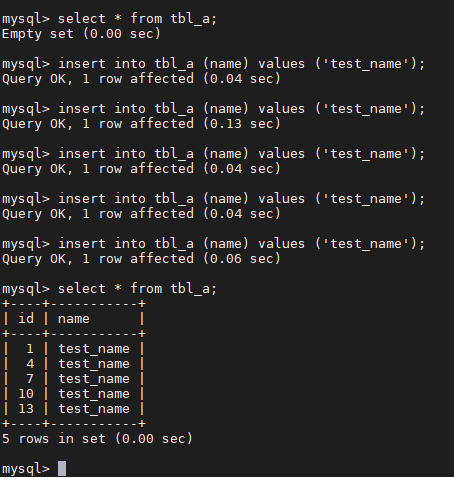Click test_name value in the row with id 13
The width and height of the screenshot is (454, 478).
point(94,409)
